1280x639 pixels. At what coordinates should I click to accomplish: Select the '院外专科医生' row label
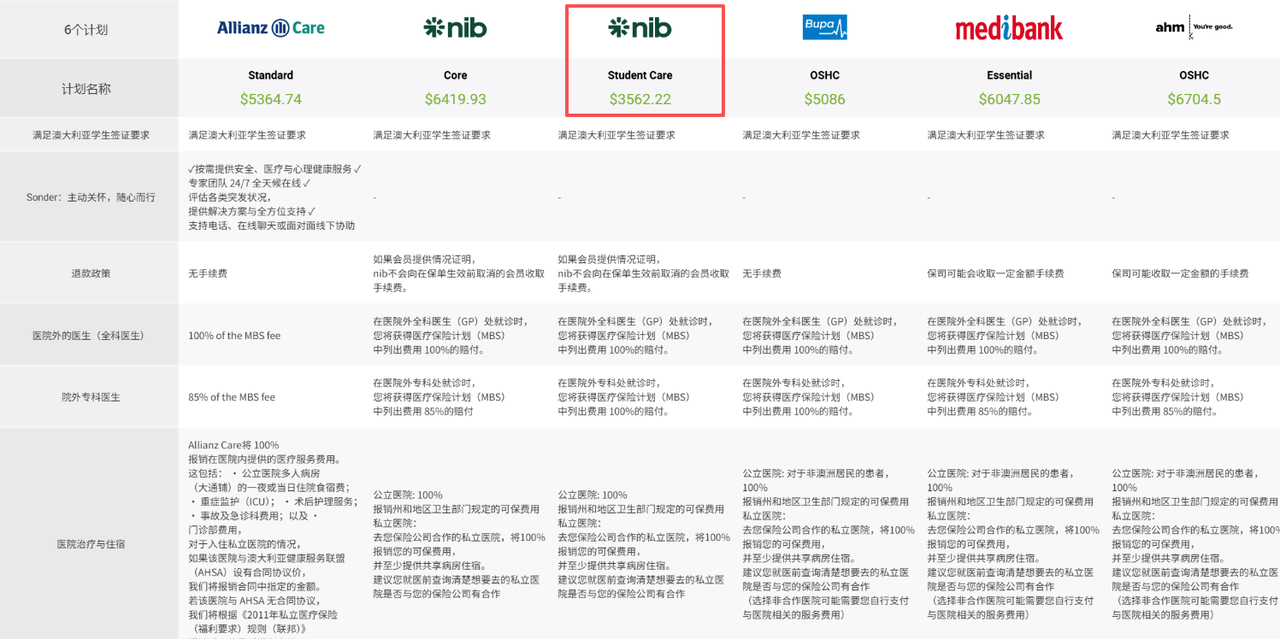[91, 397]
